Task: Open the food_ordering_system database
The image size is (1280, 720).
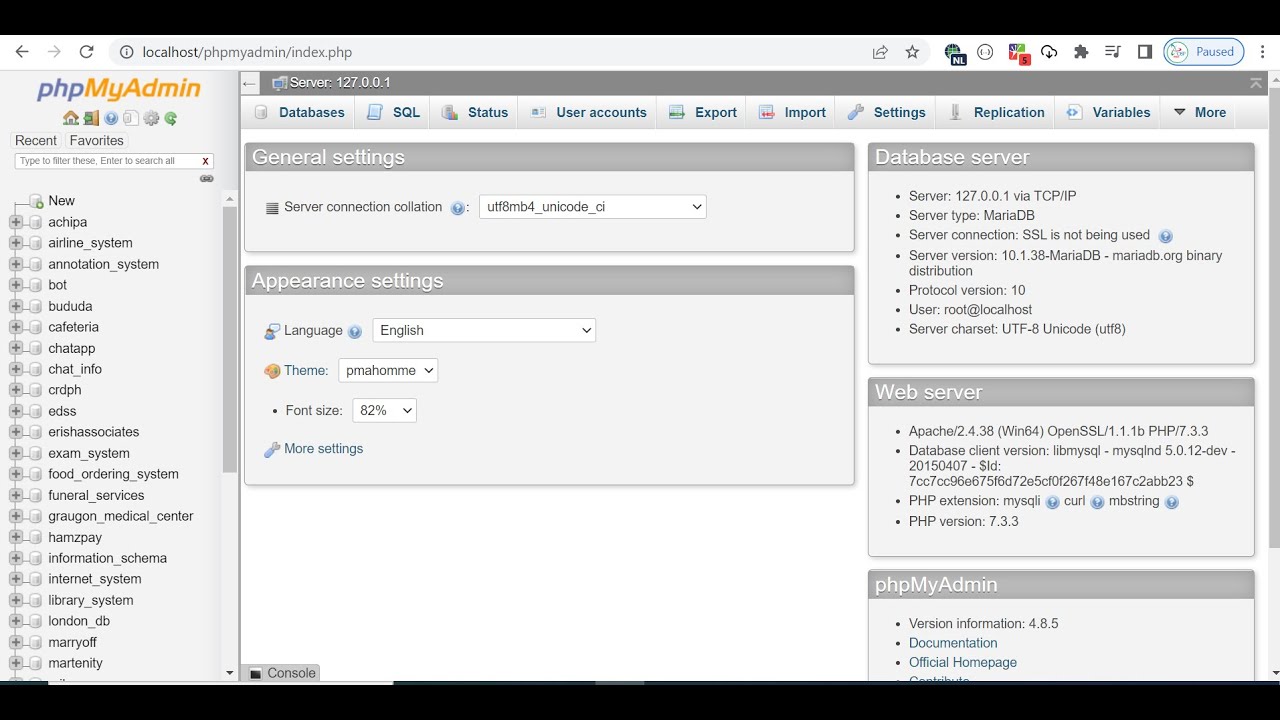Action: 113,474
